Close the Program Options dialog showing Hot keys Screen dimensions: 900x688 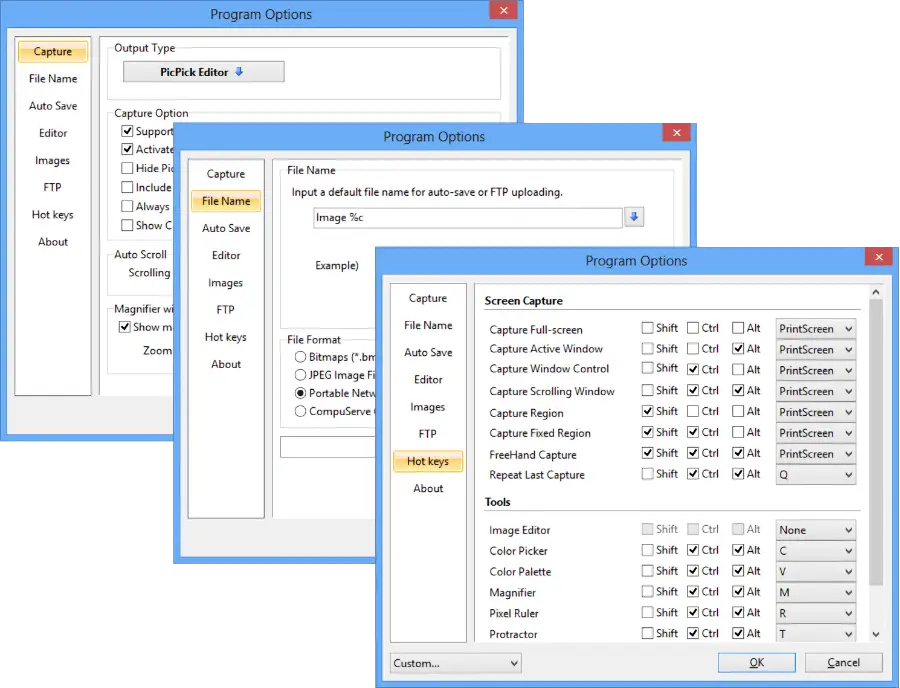878,258
